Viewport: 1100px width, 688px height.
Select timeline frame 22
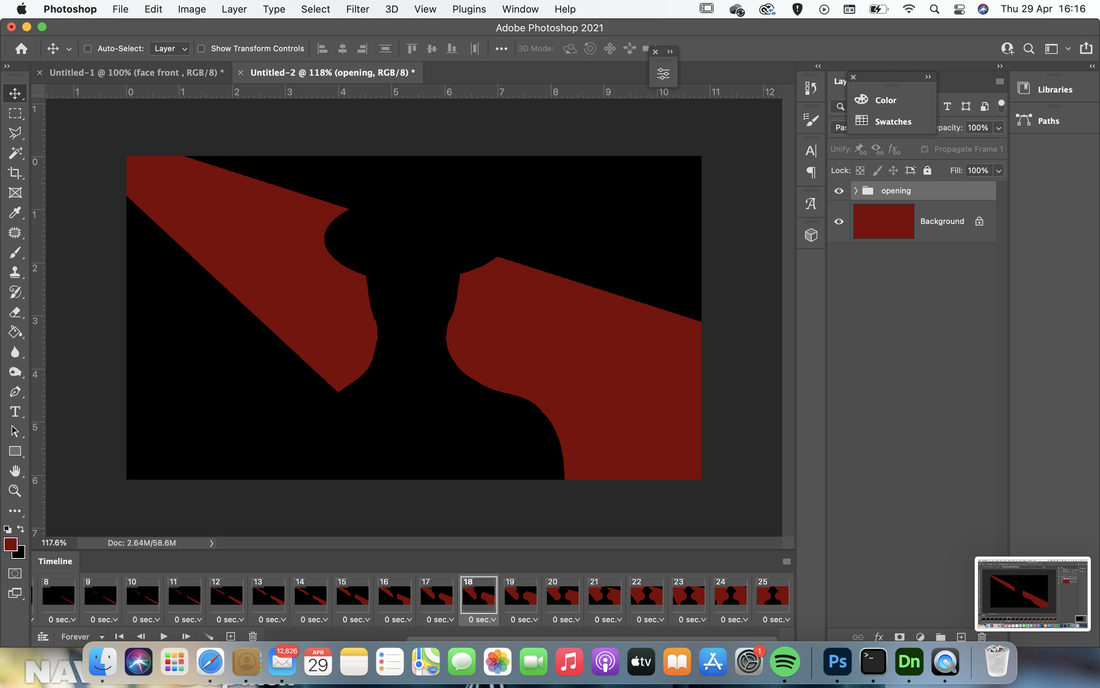(646, 600)
